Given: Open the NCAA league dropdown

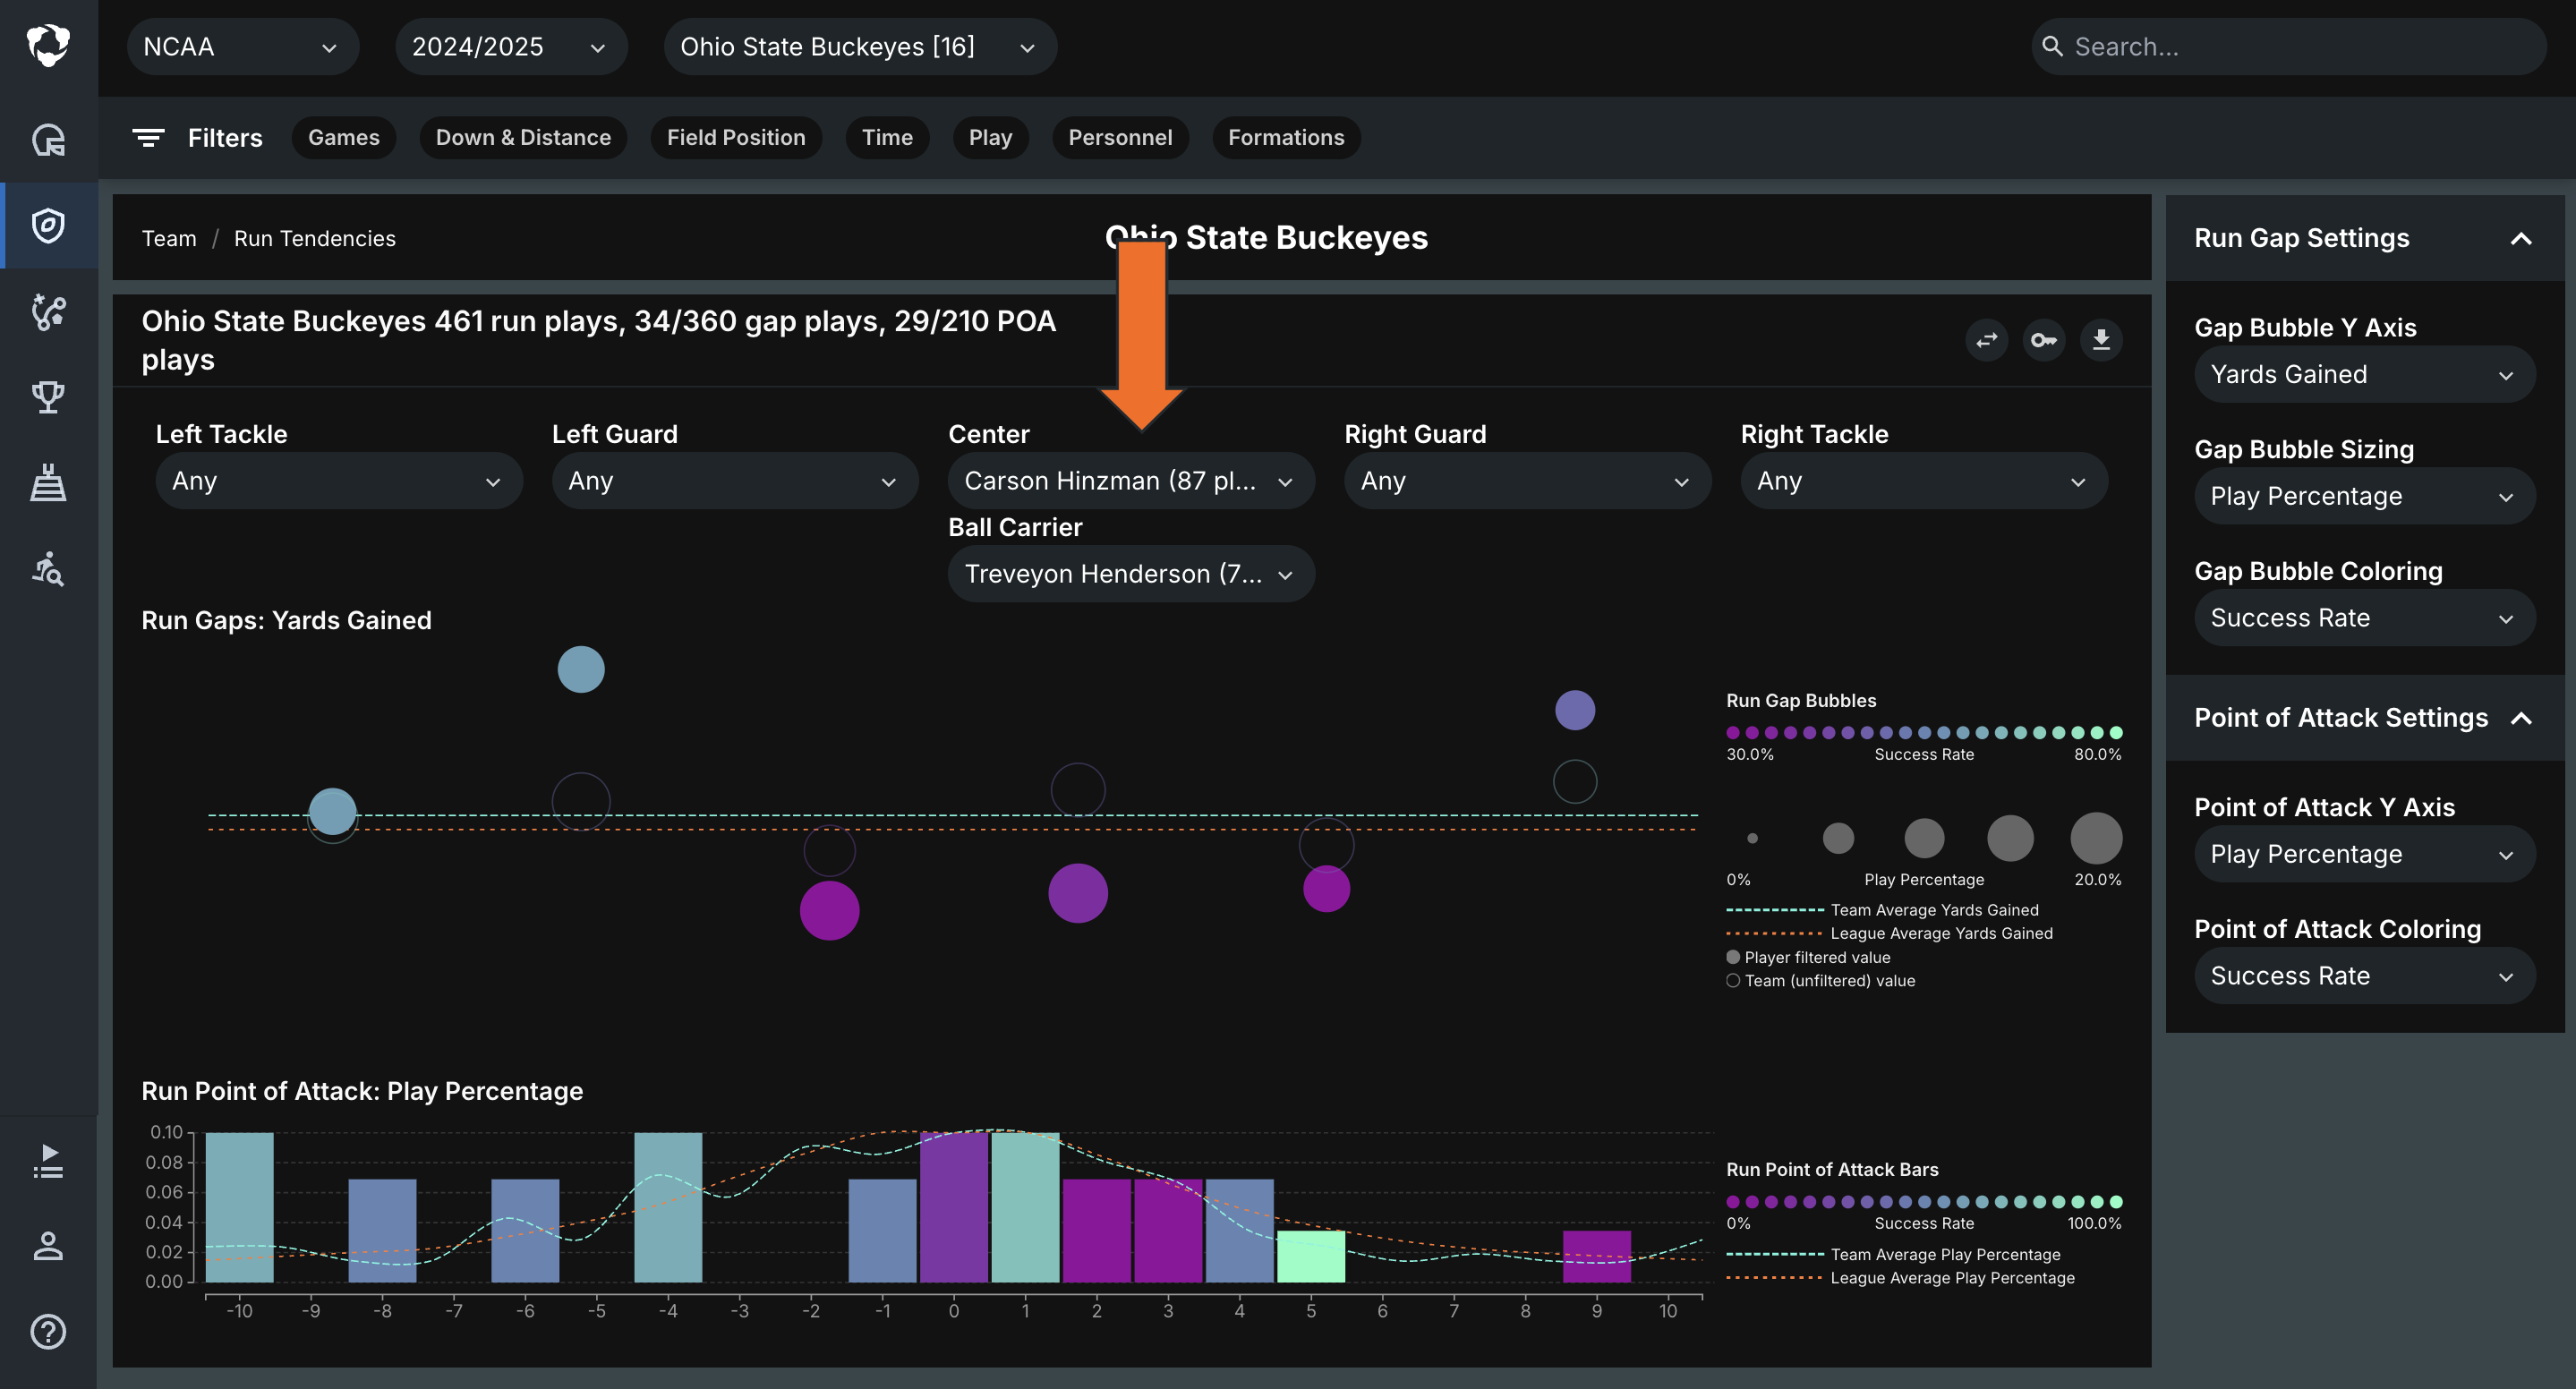Looking at the screenshot, I should click(x=242, y=46).
